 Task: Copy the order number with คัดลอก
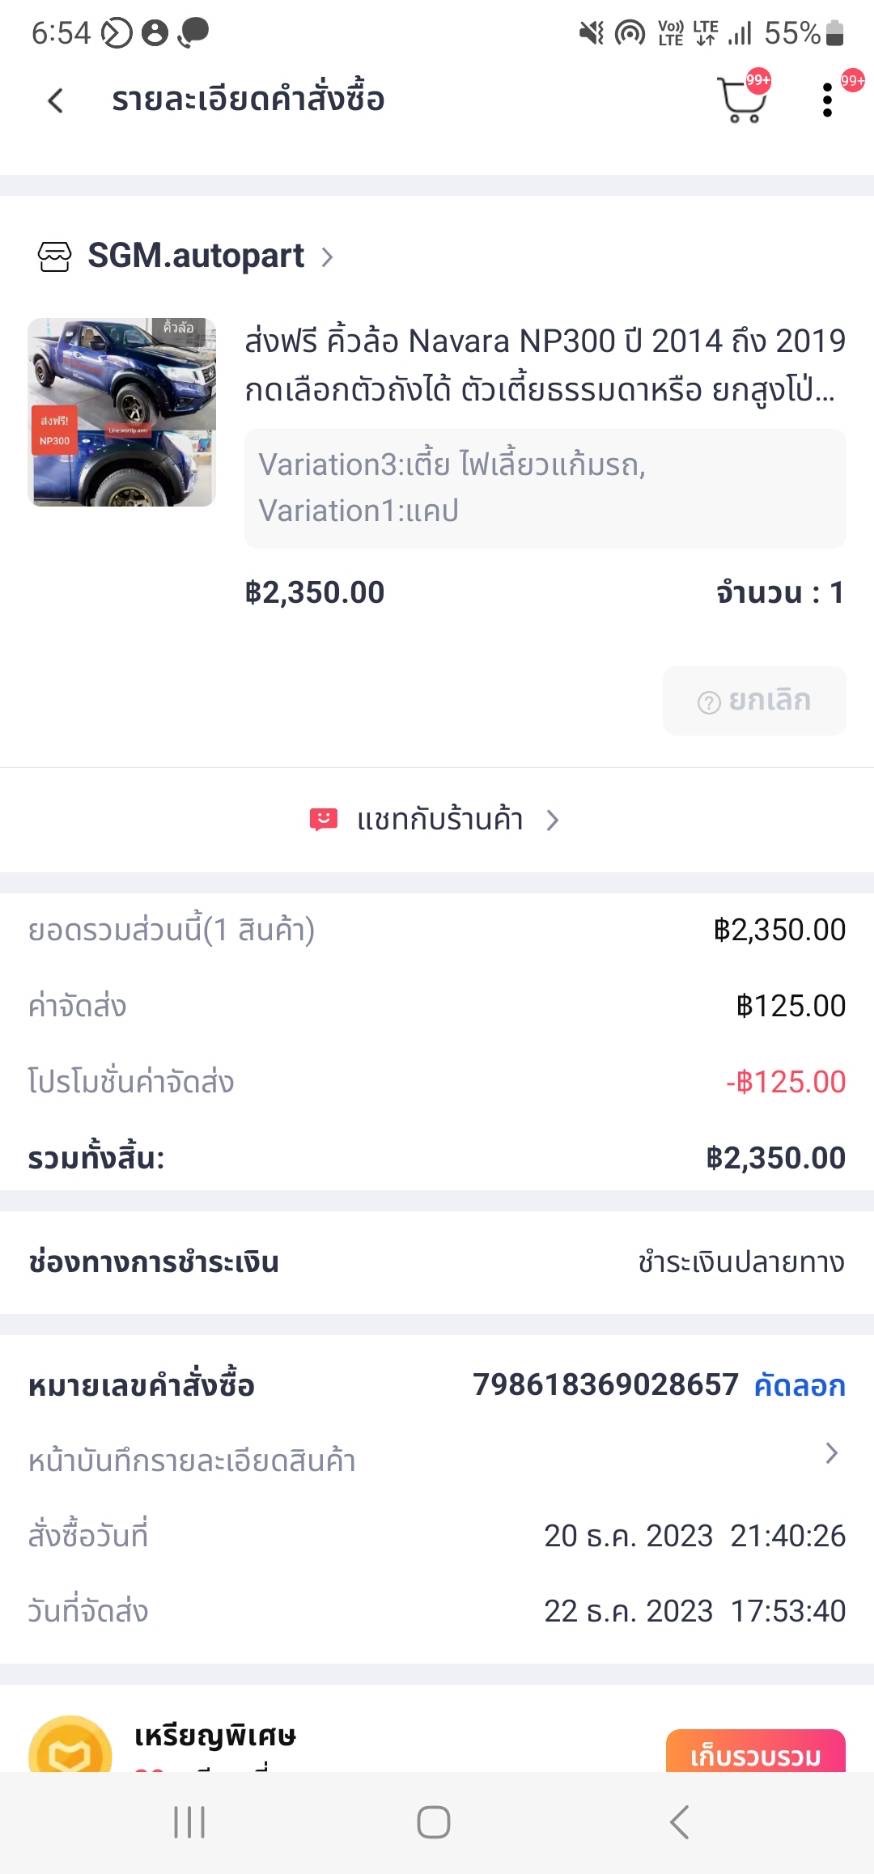[799, 1386]
